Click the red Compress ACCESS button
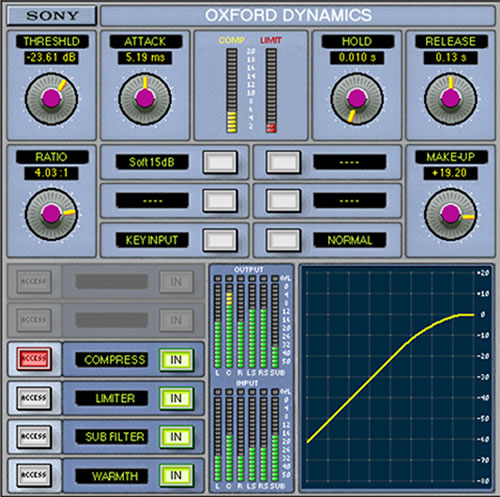This screenshot has height=497, width=500. click(34, 359)
